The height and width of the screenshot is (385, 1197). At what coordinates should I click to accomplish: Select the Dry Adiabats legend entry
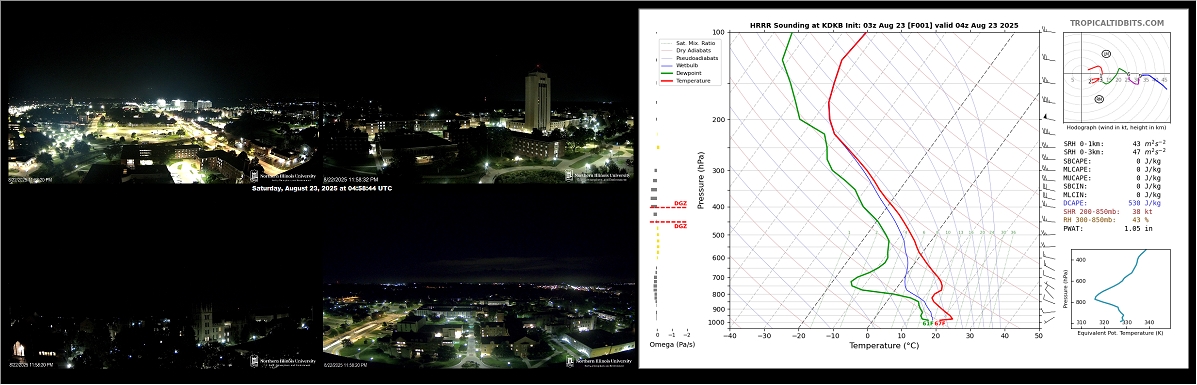coord(686,50)
